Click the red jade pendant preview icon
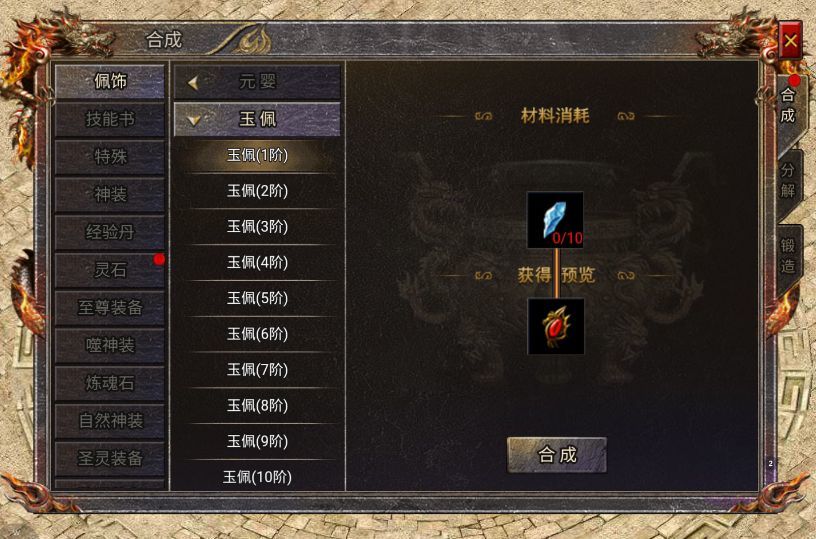The width and height of the screenshot is (816, 539). 556,327
